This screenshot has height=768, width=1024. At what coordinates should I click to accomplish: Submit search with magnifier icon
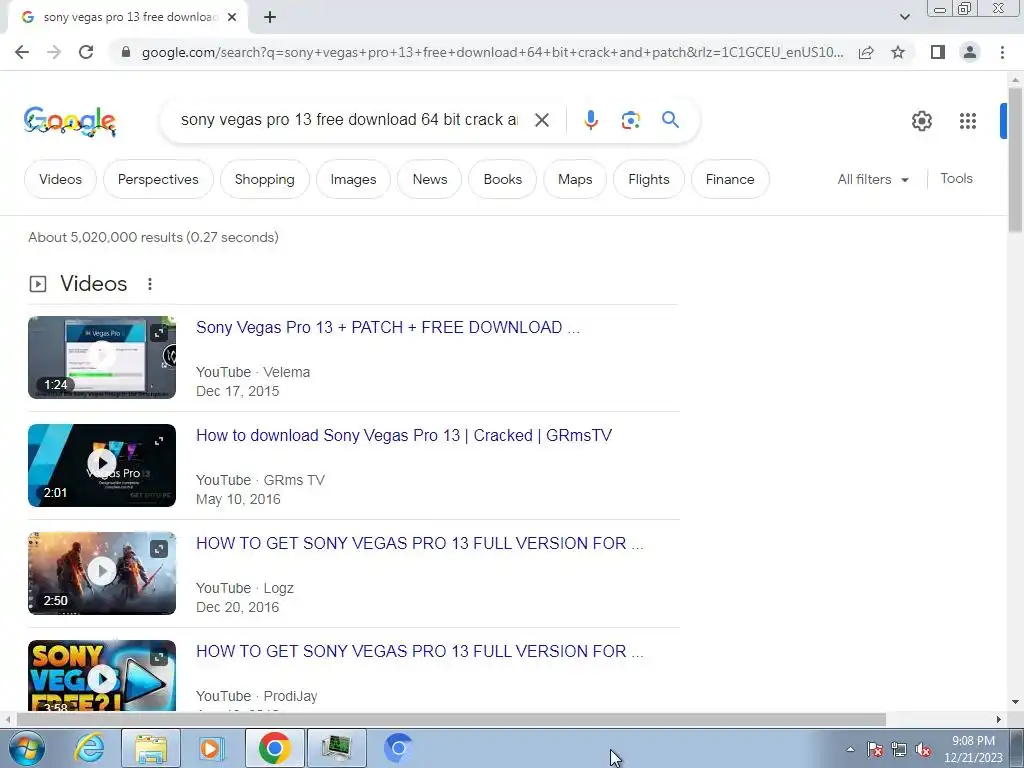point(670,120)
